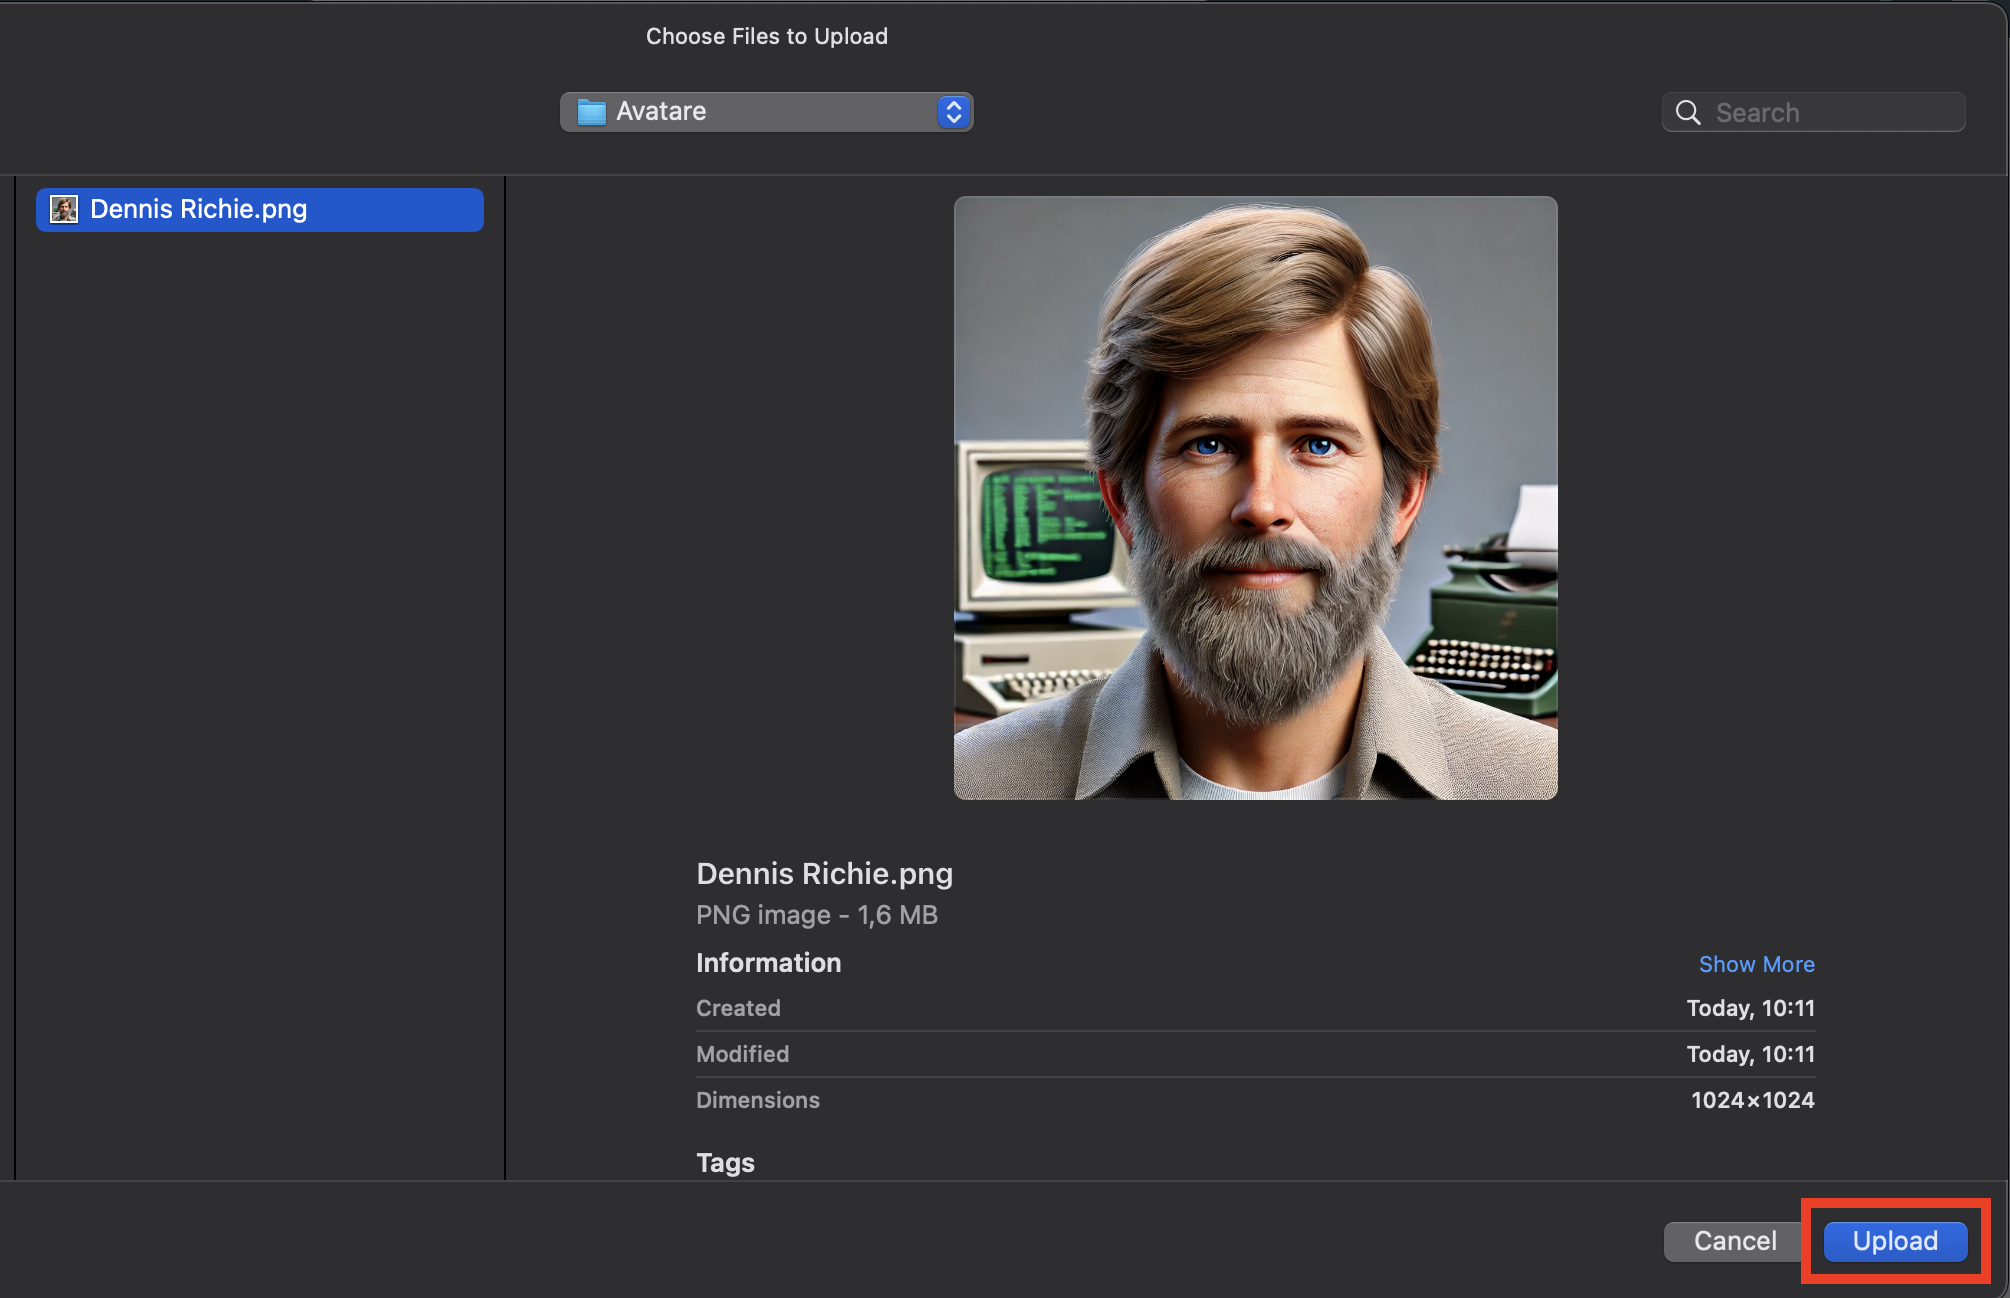Expand details with Show More

1756,964
